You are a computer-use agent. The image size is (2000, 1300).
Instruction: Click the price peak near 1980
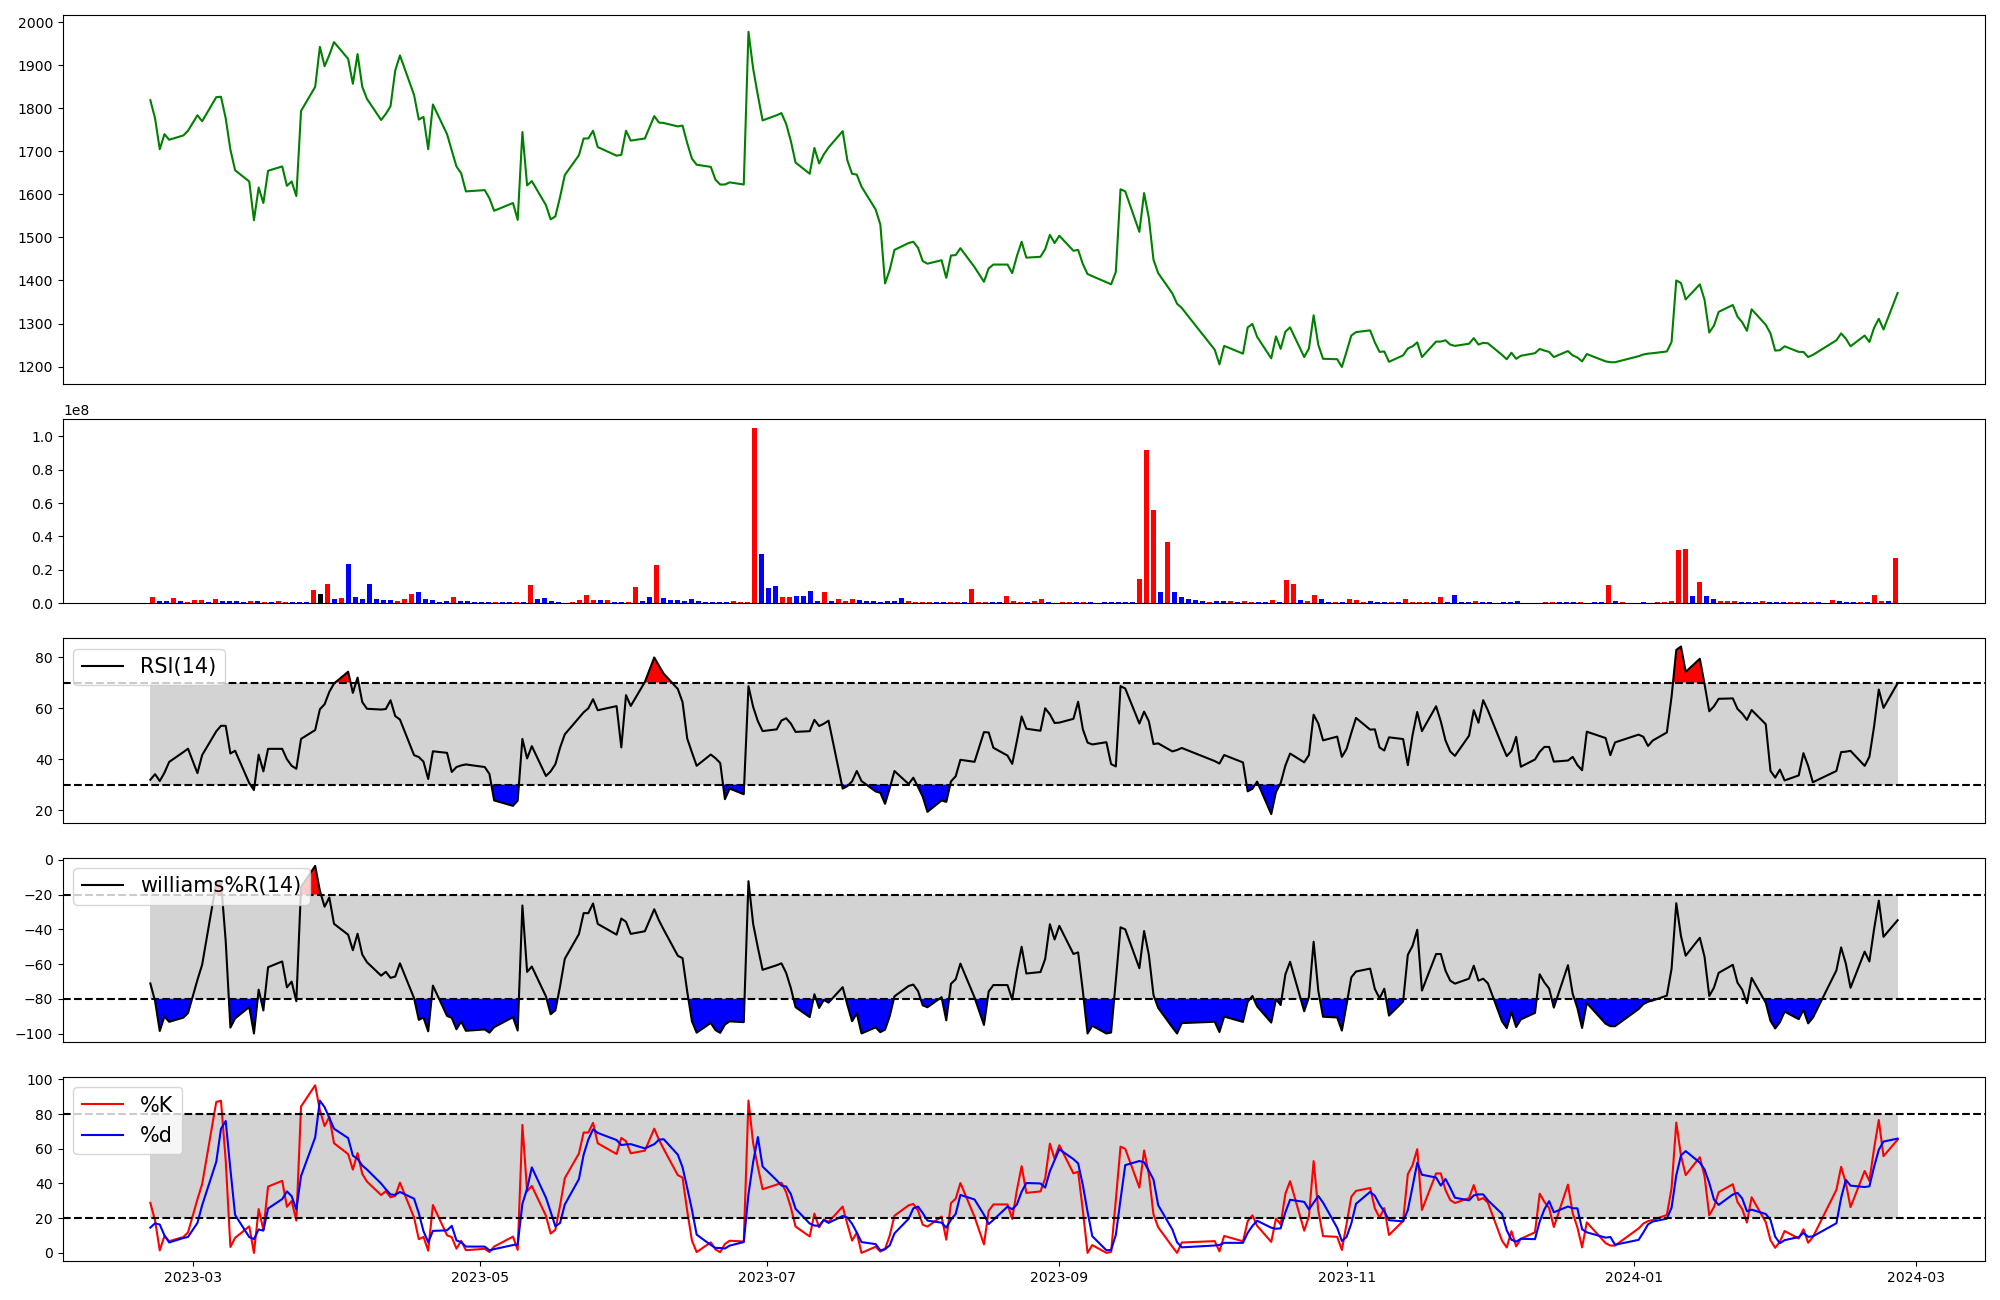click(748, 33)
